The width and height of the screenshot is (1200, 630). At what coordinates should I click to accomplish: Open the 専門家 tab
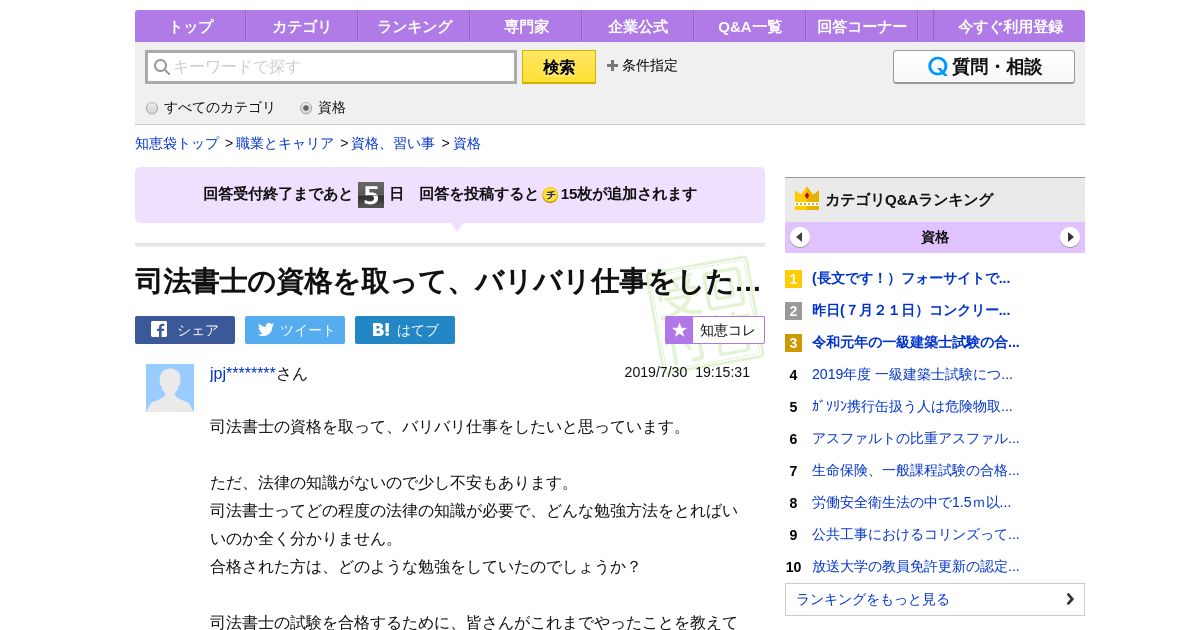[526, 26]
